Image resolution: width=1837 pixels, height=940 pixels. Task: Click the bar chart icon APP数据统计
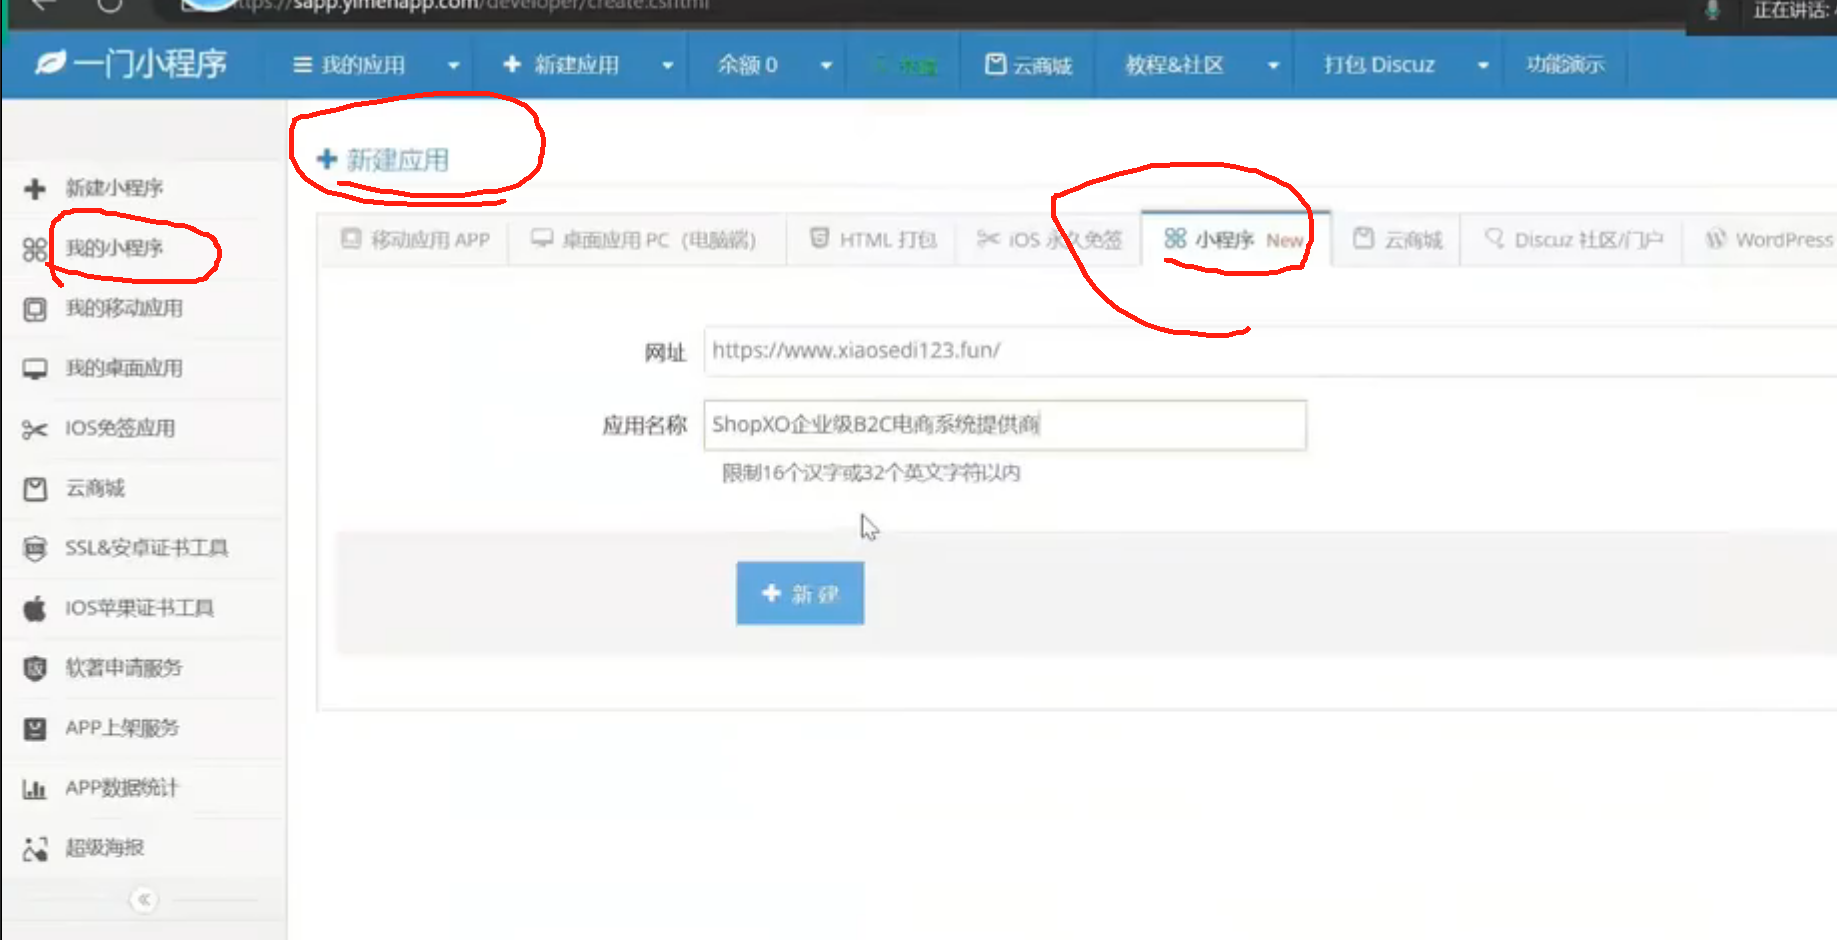click(35, 789)
